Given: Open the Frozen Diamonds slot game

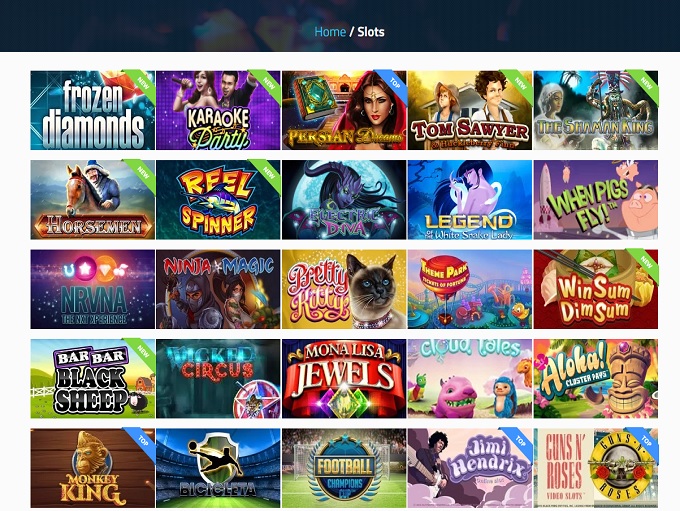Looking at the screenshot, I should click(x=92, y=110).
